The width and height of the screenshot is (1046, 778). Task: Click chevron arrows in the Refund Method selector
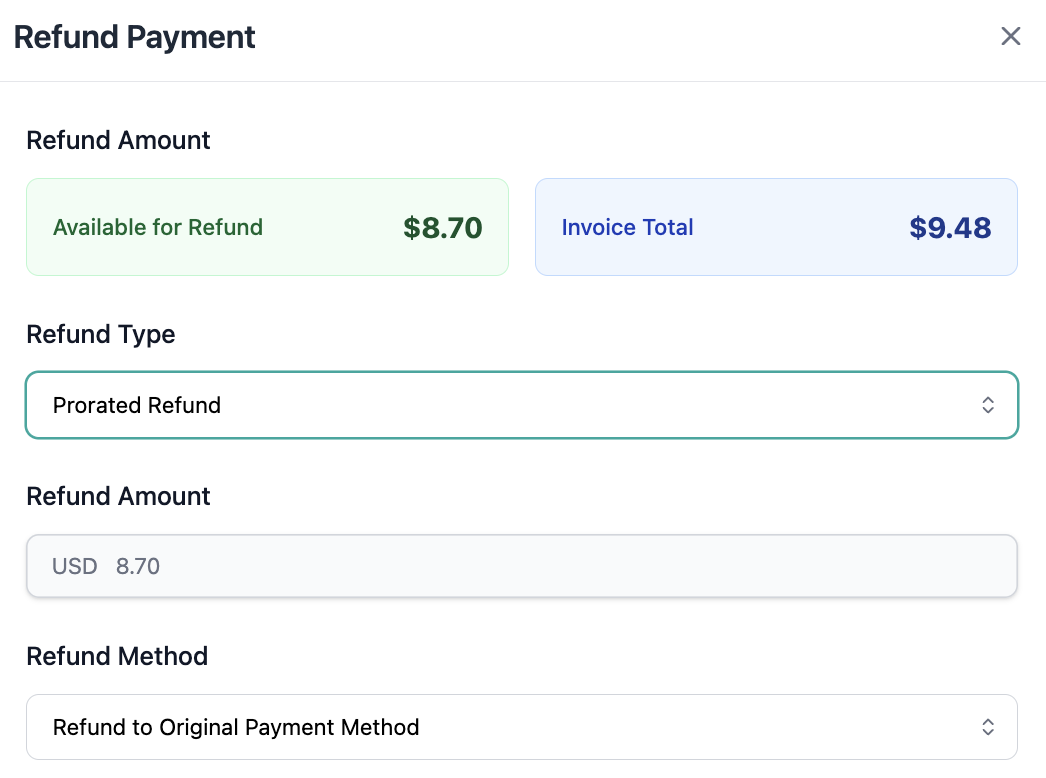988,727
